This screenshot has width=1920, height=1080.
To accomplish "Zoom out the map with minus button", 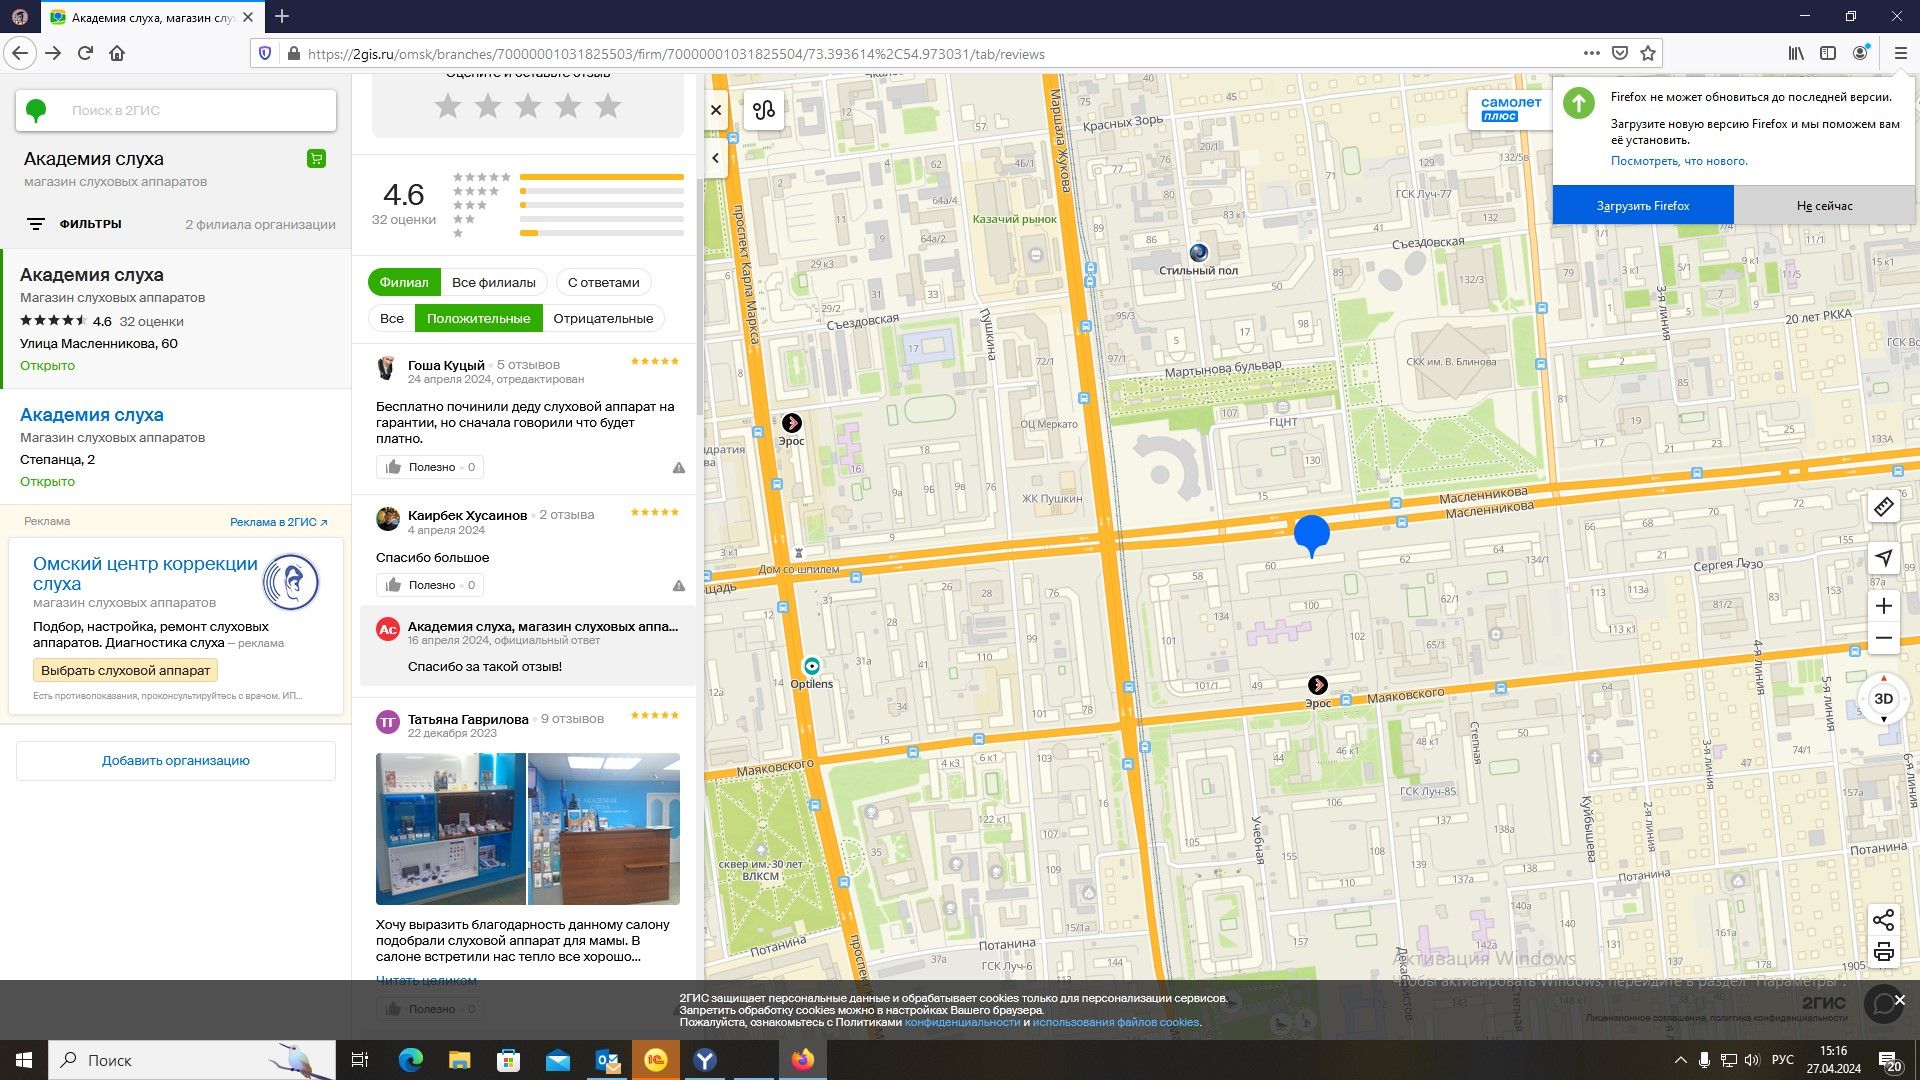I will click(x=1883, y=638).
